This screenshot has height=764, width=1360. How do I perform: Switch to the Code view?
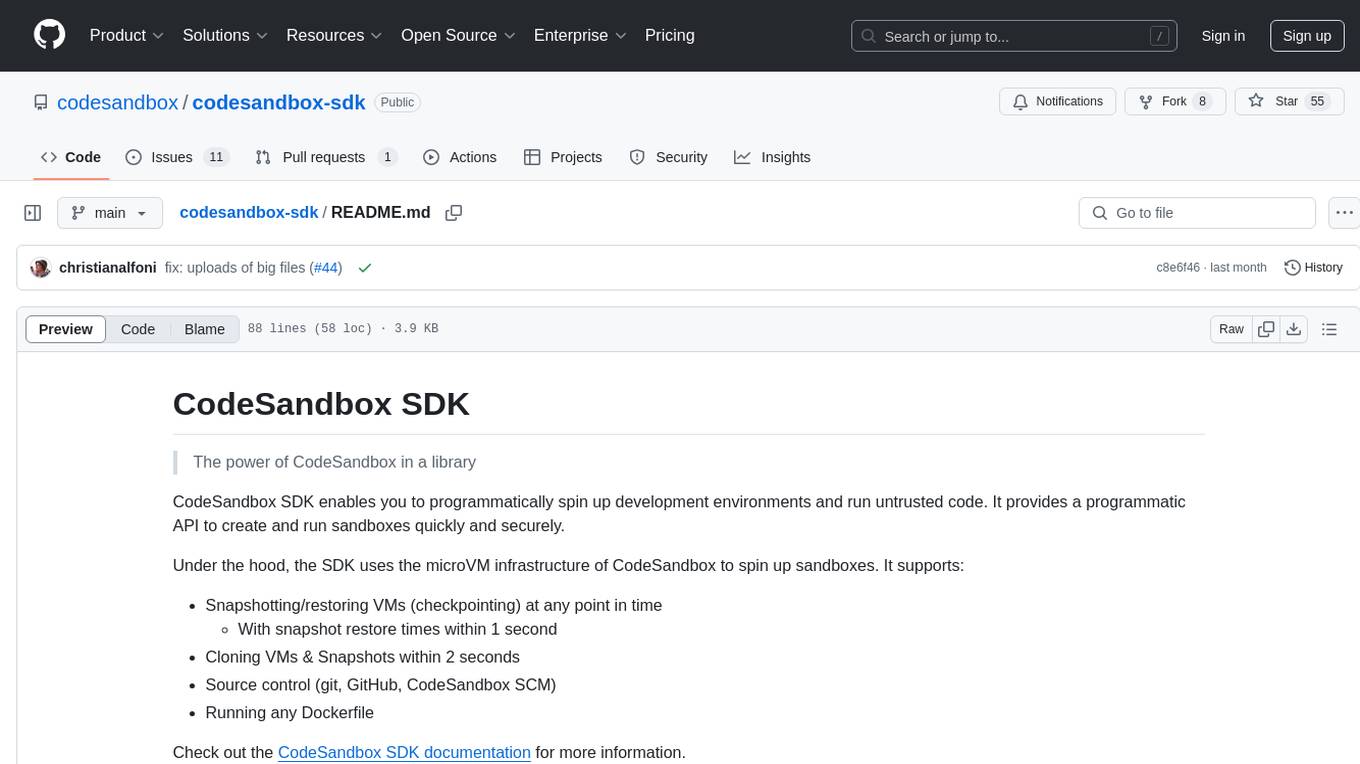(138, 329)
